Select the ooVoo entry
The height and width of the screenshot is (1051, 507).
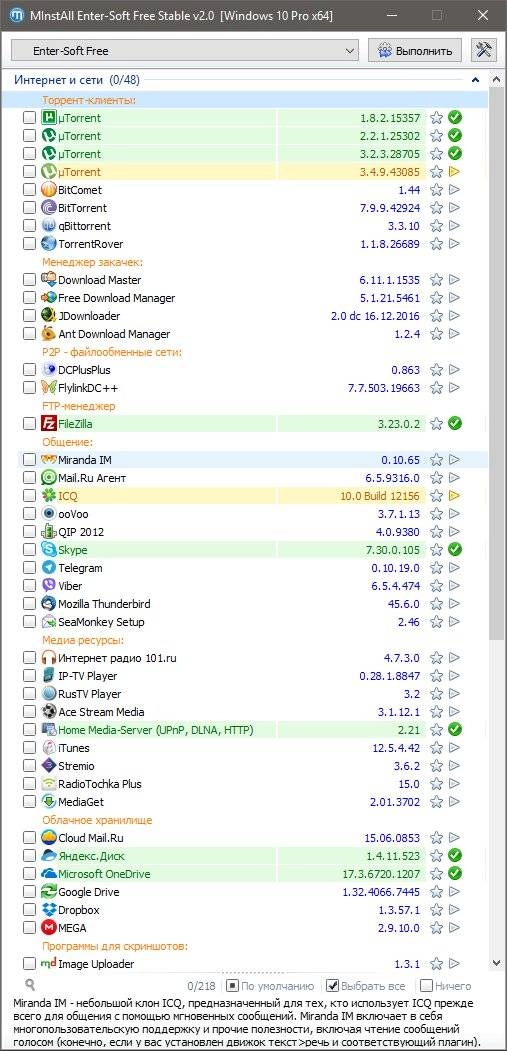click(73, 514)
